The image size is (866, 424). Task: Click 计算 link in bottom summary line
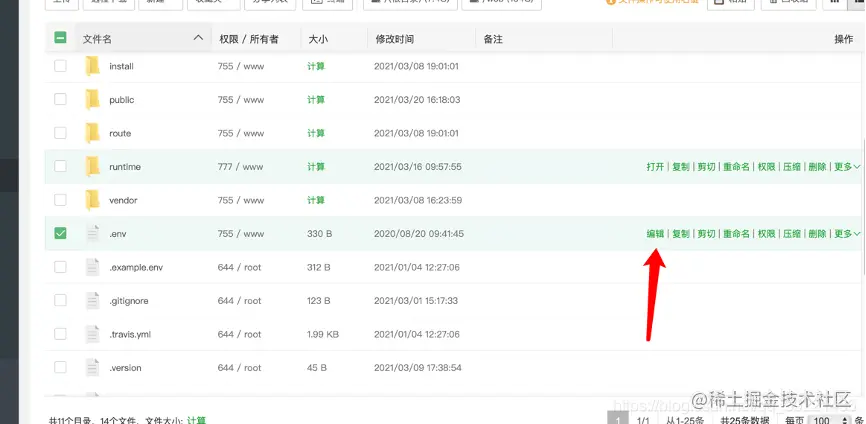point(196,420)
